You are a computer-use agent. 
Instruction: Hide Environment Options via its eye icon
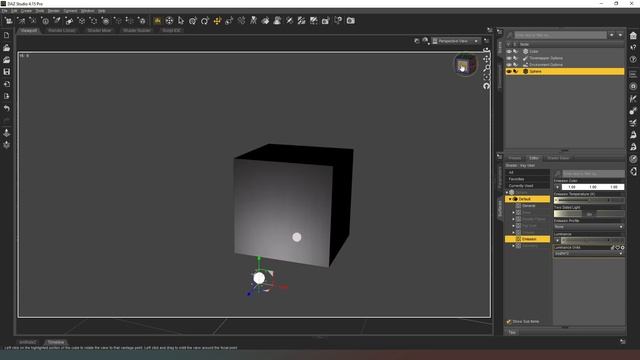pyautogui.click(x=509, y=64)
